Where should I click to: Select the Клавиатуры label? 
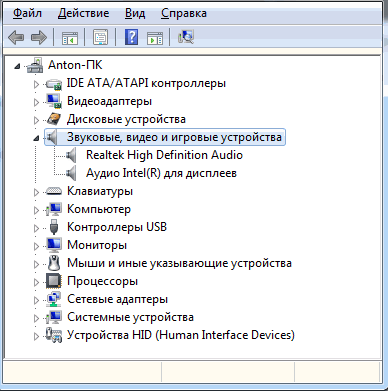tap(100, 191)
